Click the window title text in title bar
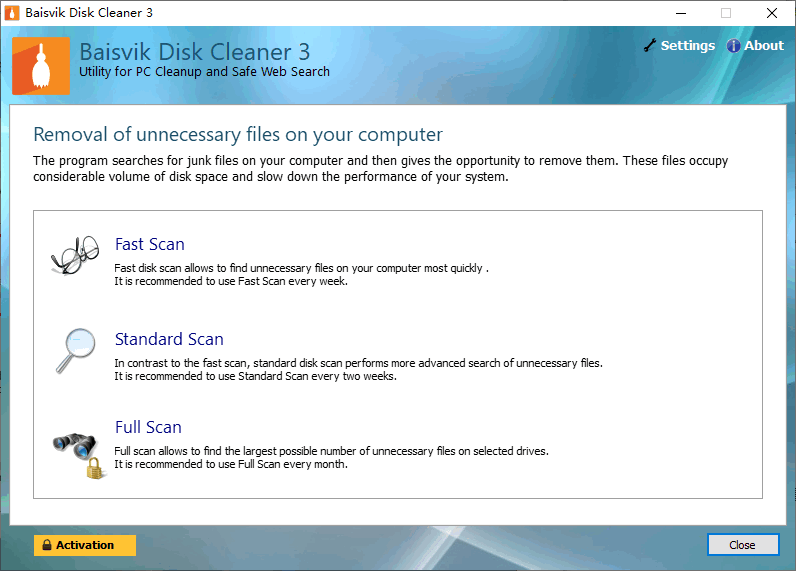This screenshot has width=796, height=571. pos(89,13)
